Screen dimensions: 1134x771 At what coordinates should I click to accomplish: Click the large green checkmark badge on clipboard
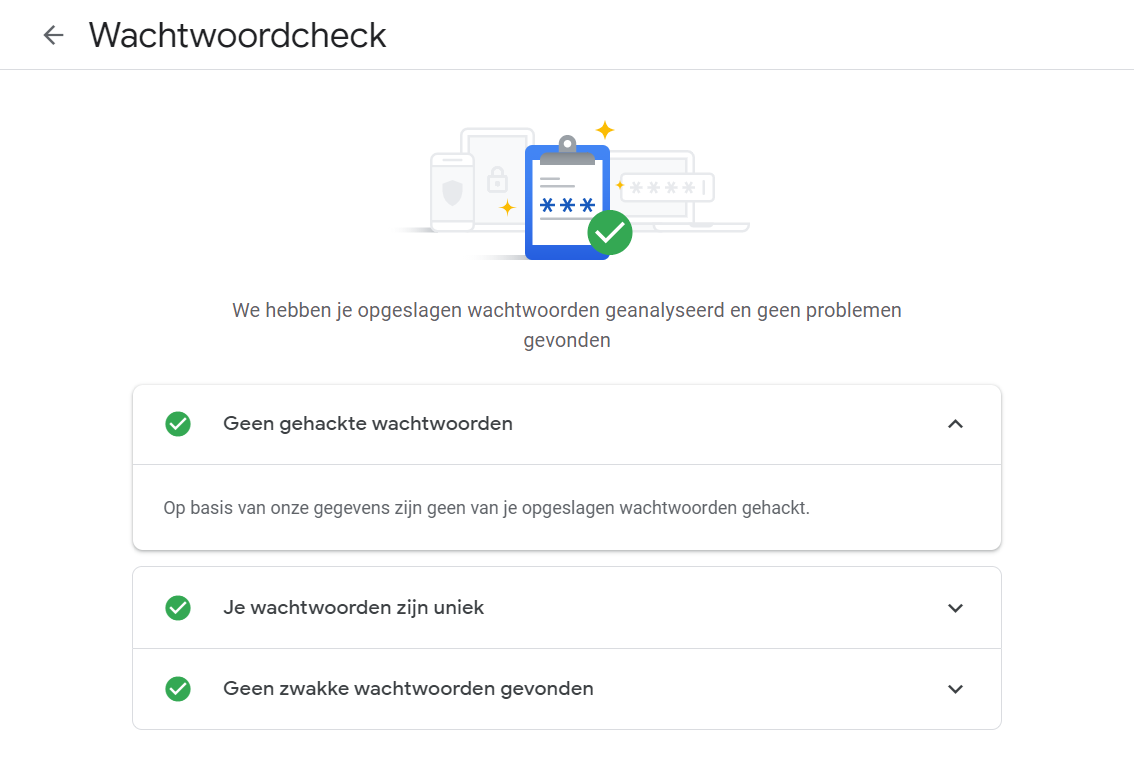(x=609, y=232)
